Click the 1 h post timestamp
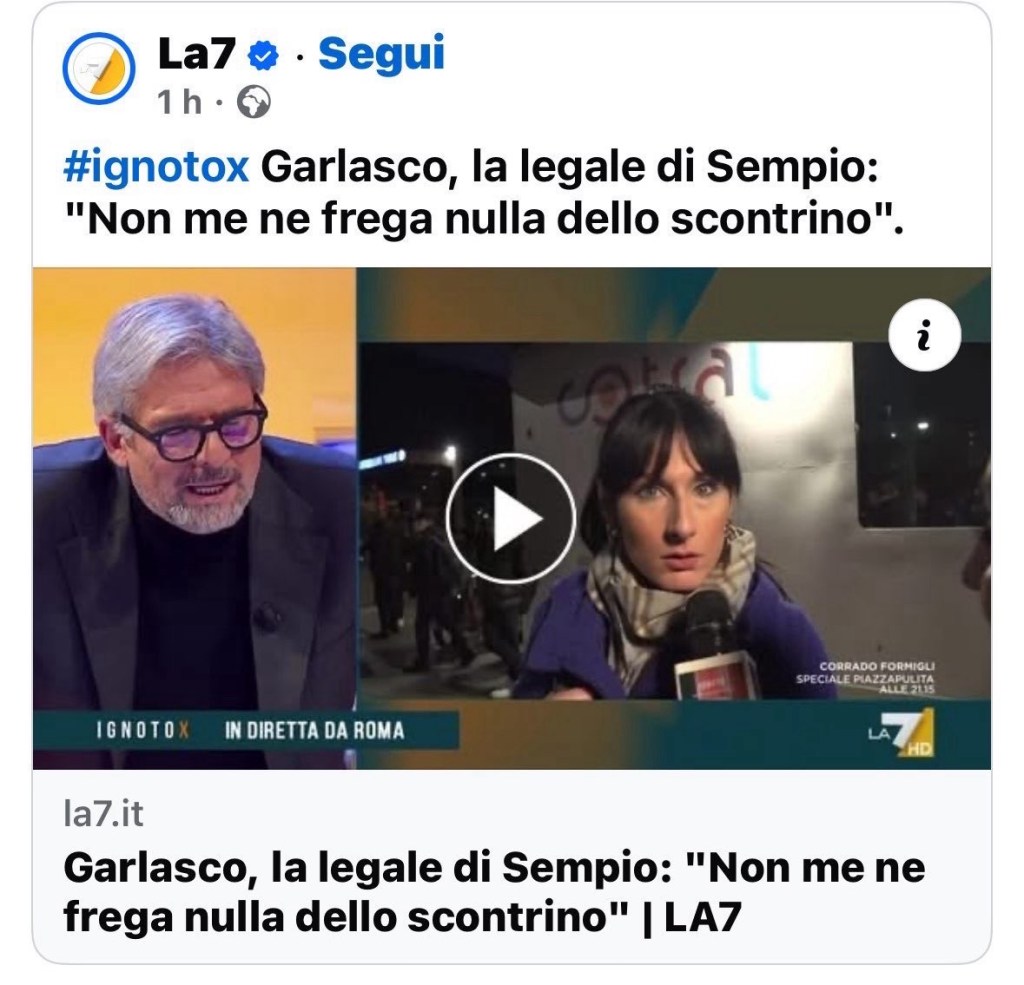1024x985 pixels. 179,102
